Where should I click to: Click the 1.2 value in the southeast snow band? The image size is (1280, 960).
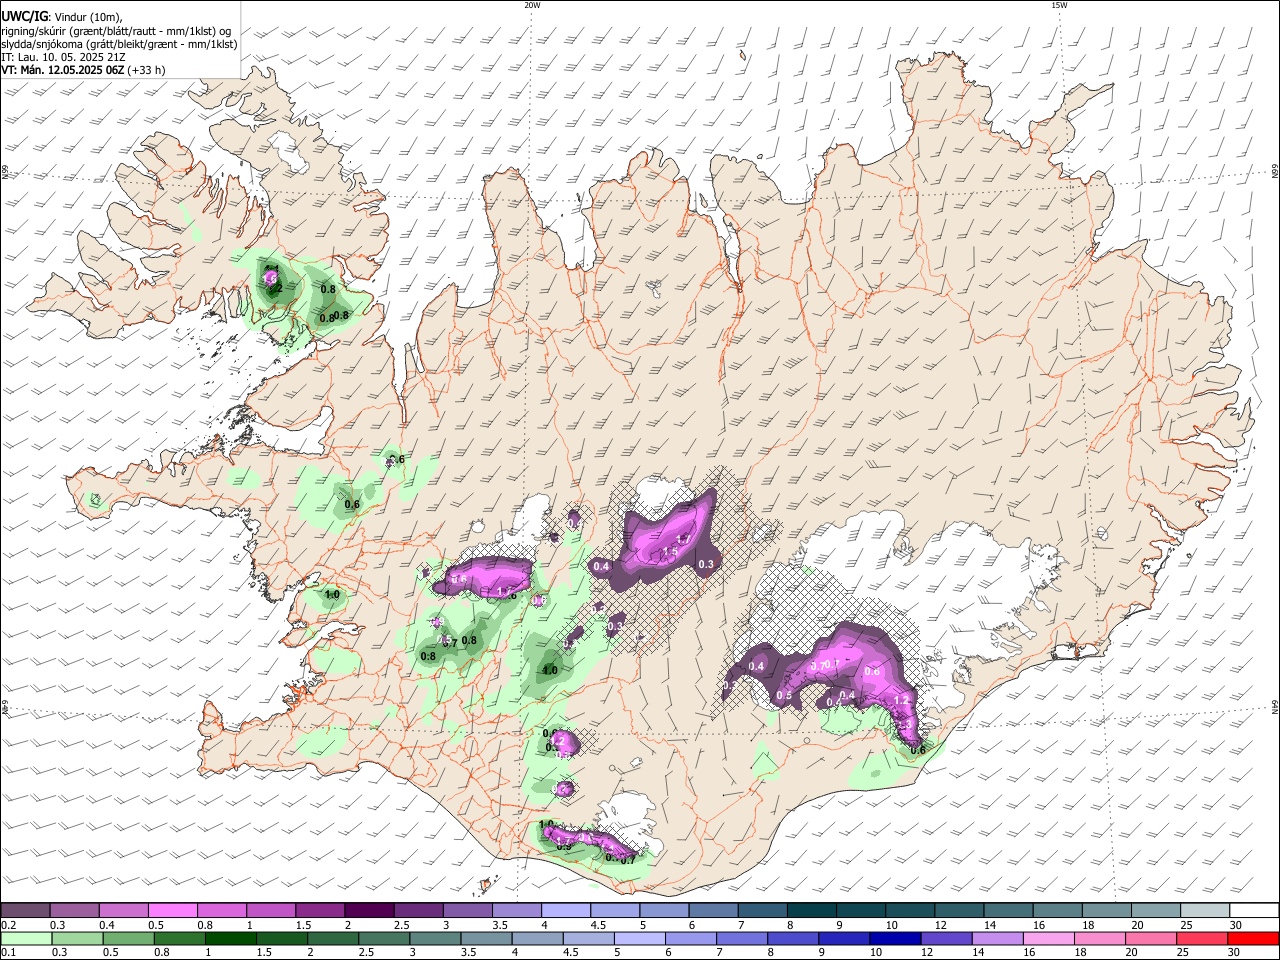(902, 701)
